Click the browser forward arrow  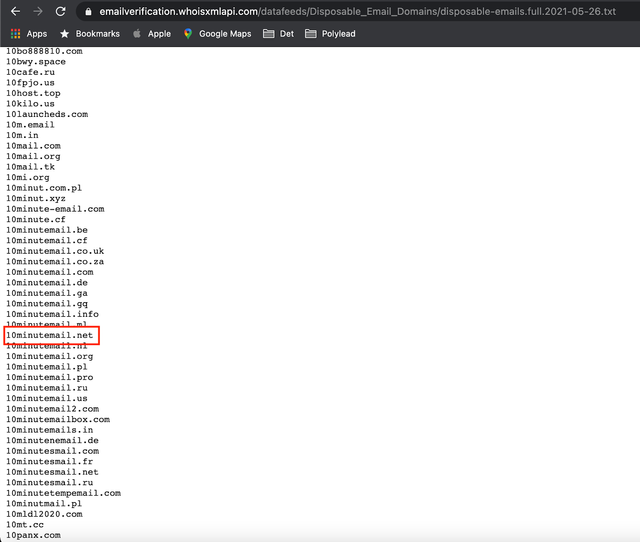tap(38, 11)
